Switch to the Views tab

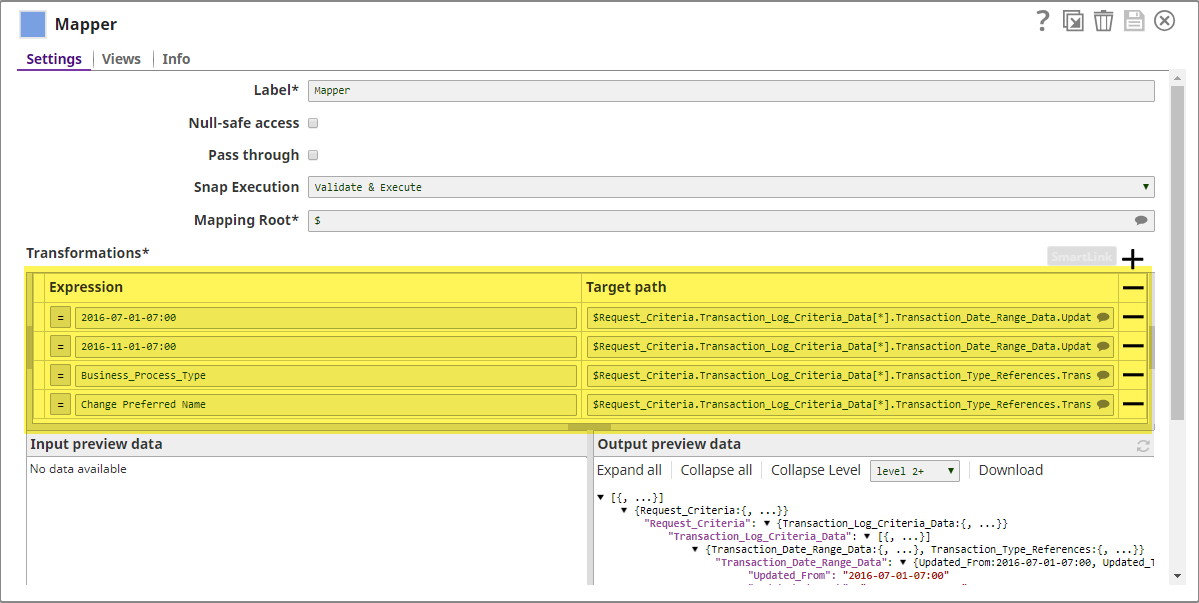pyautogui.click(x=121, y=59)
